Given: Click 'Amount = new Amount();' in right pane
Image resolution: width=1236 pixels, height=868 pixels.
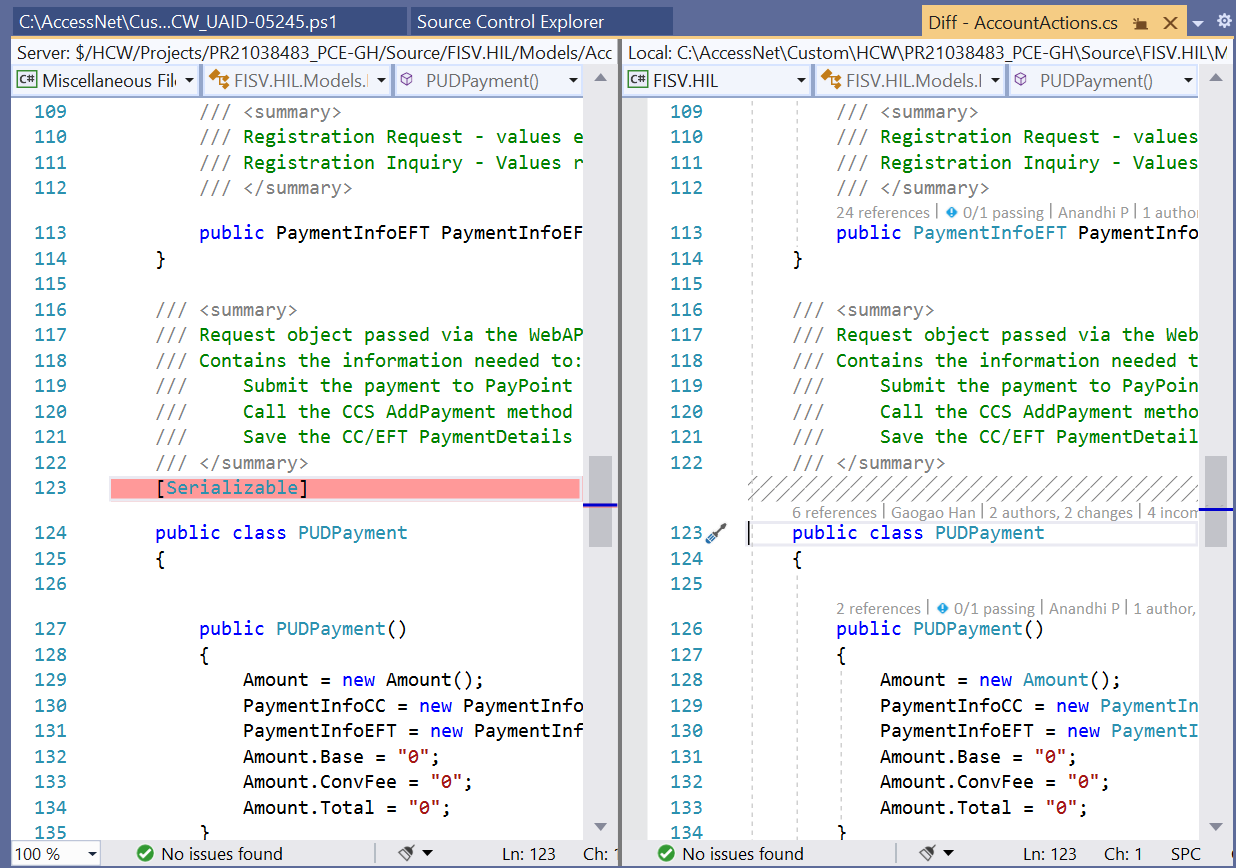Looking at the screenshot, I should [1000, 680].
